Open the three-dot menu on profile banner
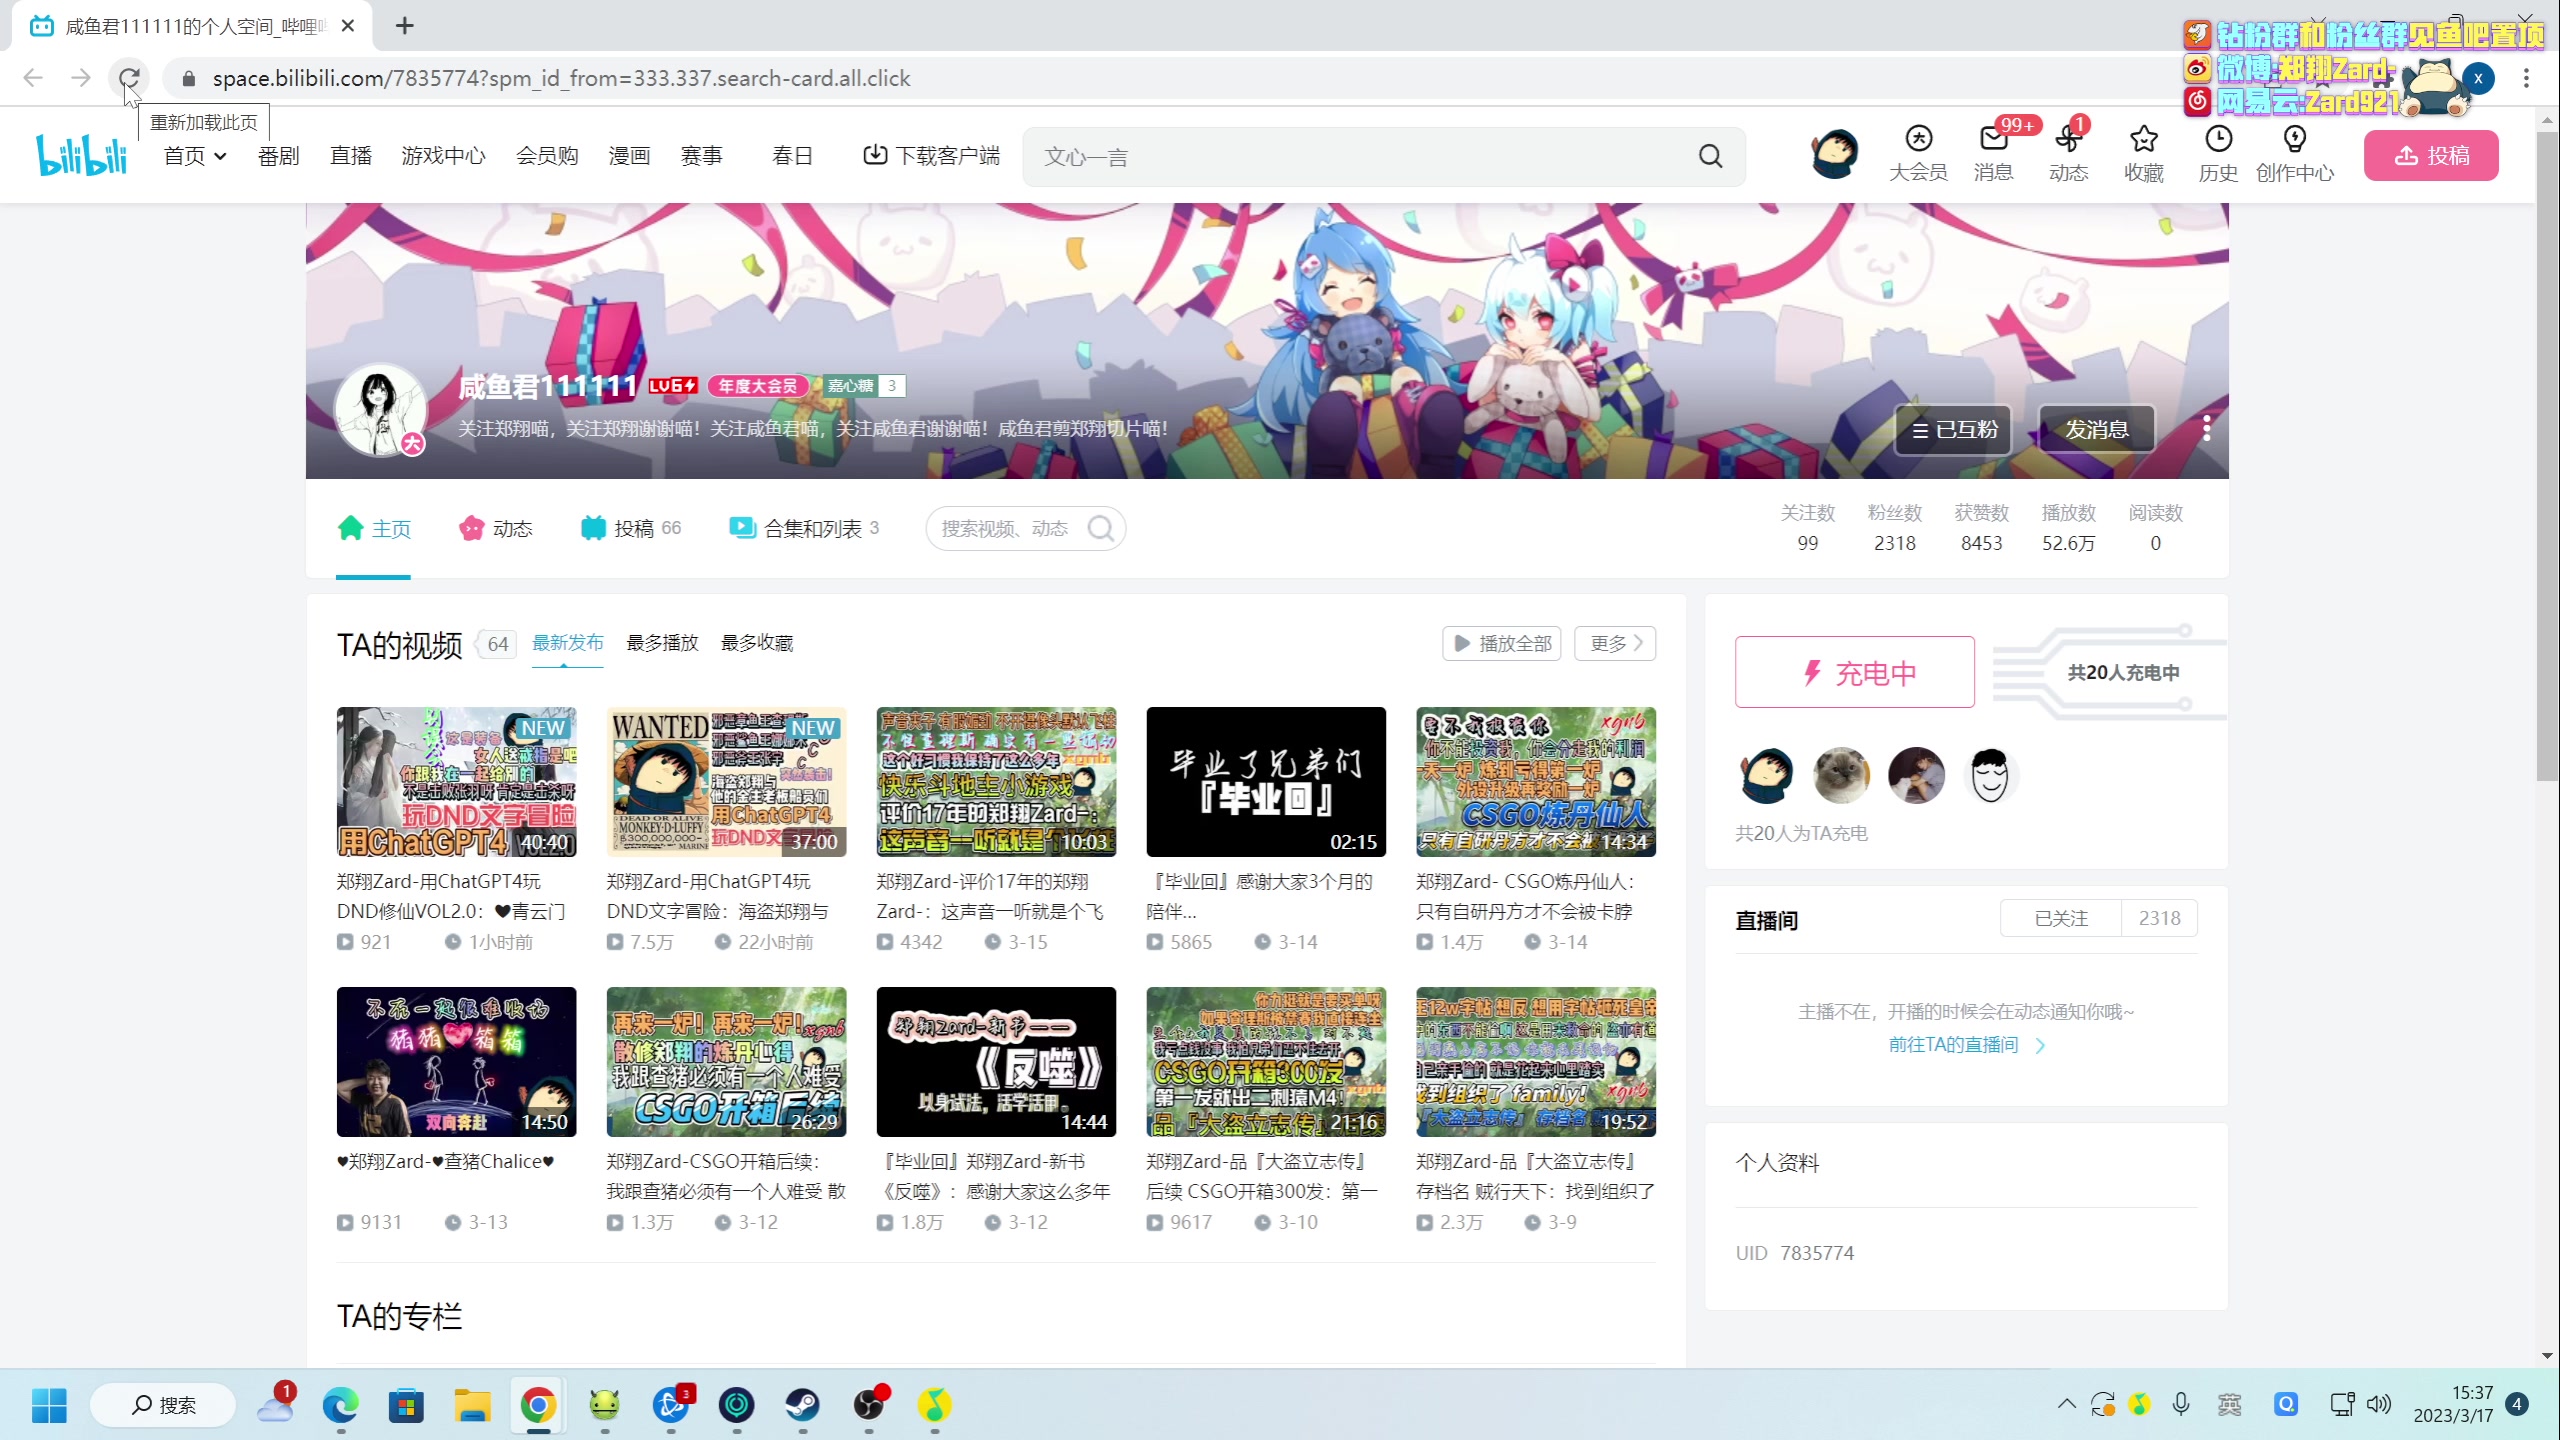 (2206, 429)
